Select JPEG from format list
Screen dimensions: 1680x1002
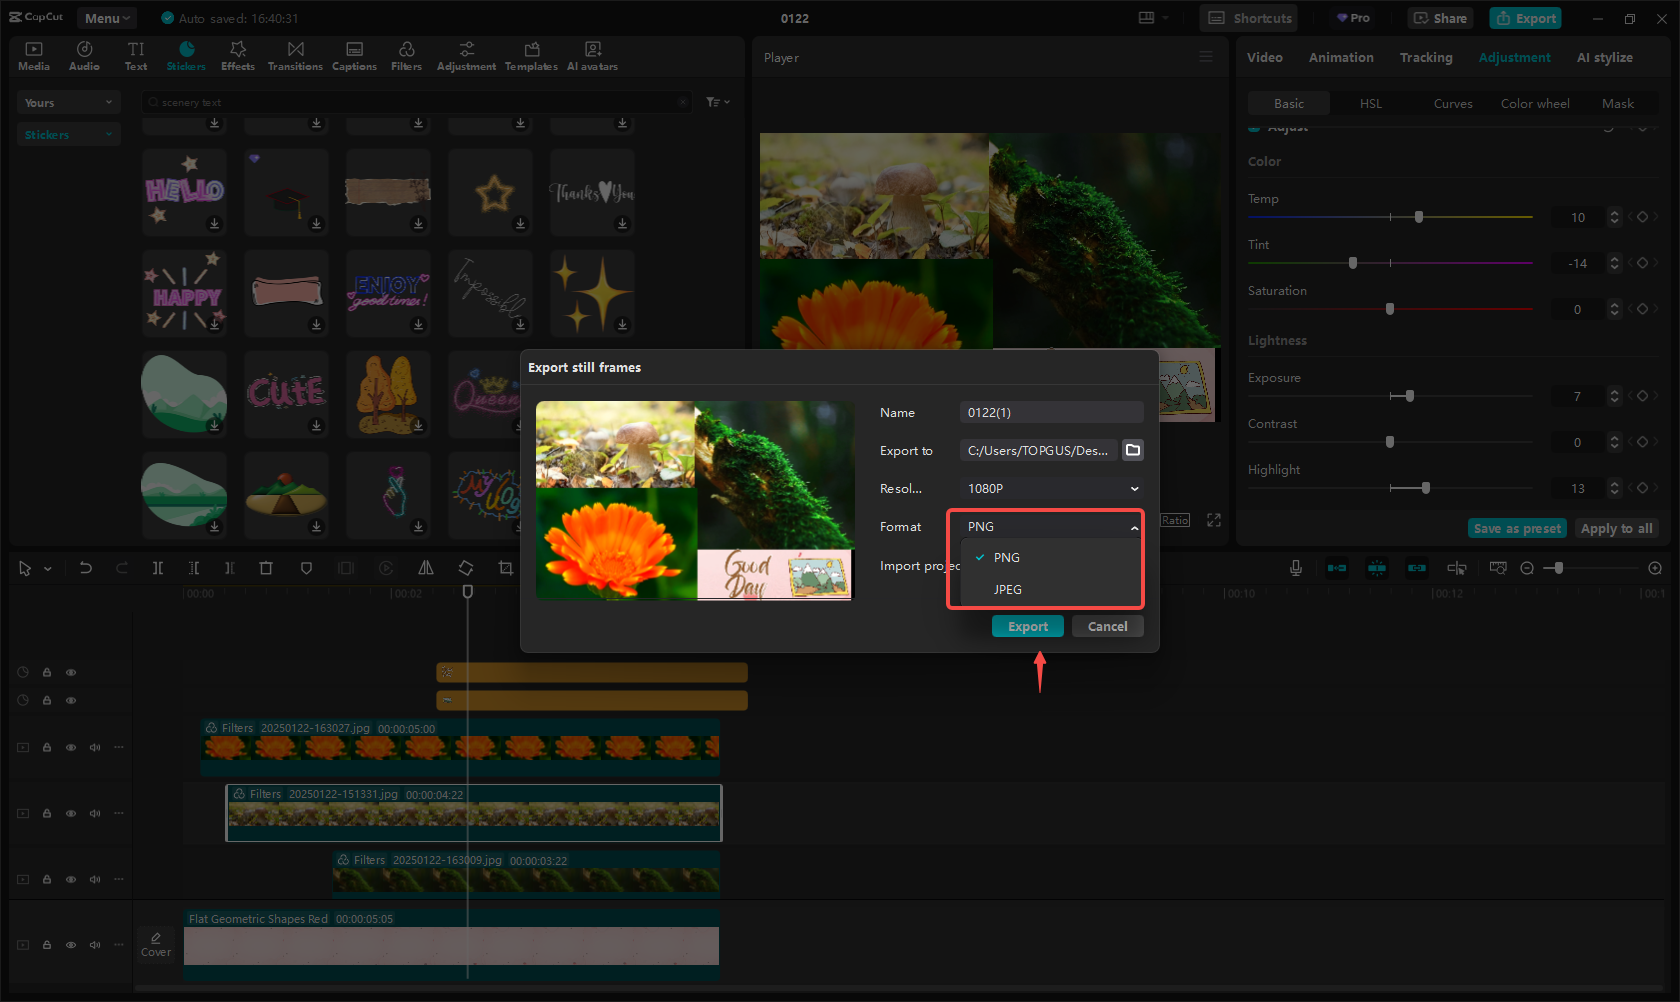(1008, 590)
